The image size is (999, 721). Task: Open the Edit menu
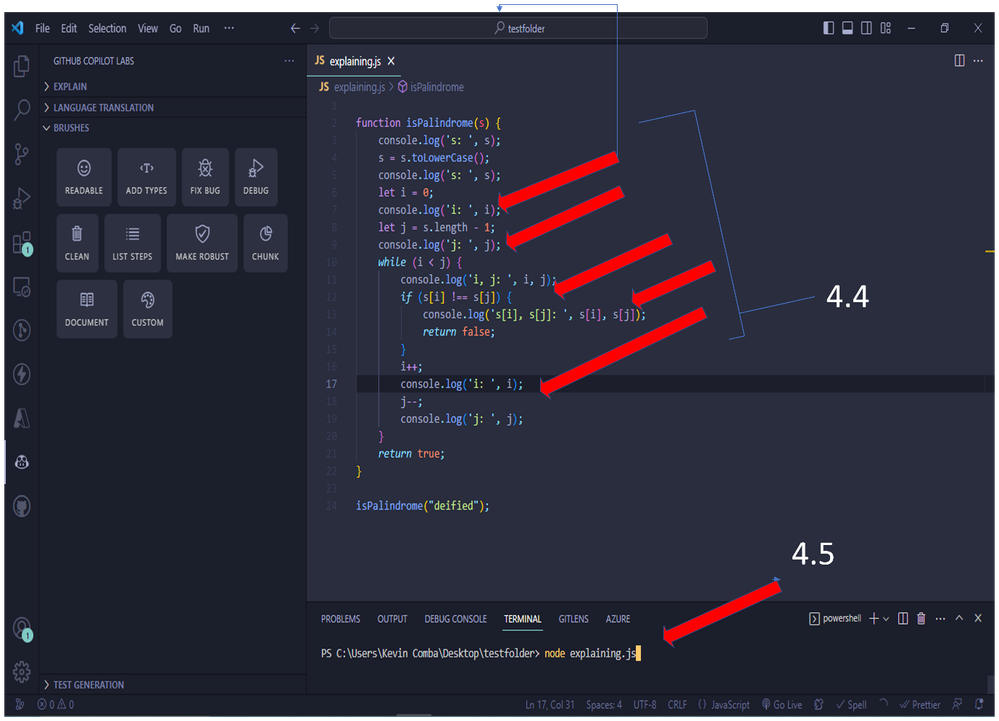pyautogui.click(x=69, y=28)
